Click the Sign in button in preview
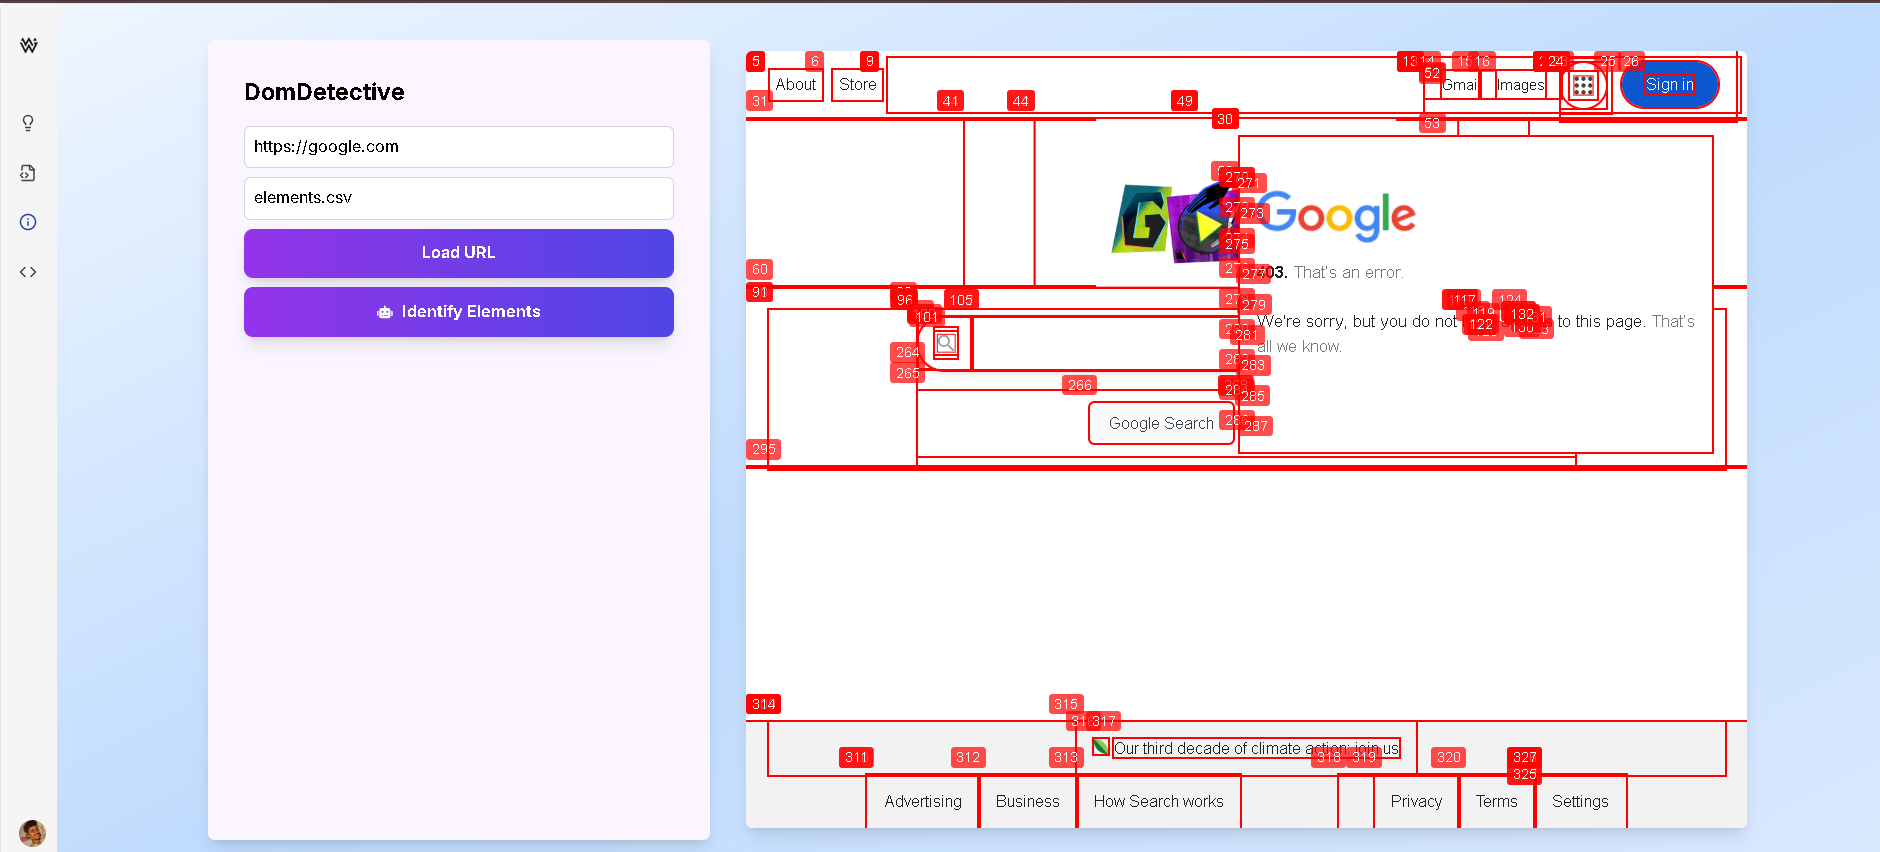 click(1670, 85)
